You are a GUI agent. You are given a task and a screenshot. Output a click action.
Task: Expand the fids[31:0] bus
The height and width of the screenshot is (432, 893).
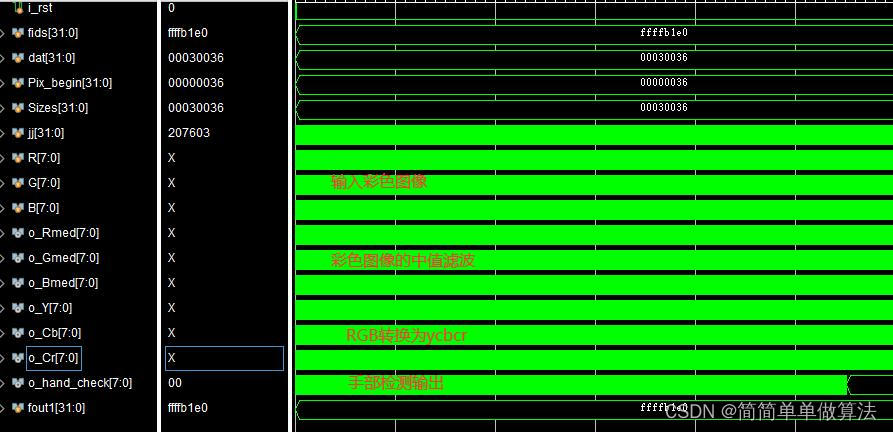(x=3, y=33)
